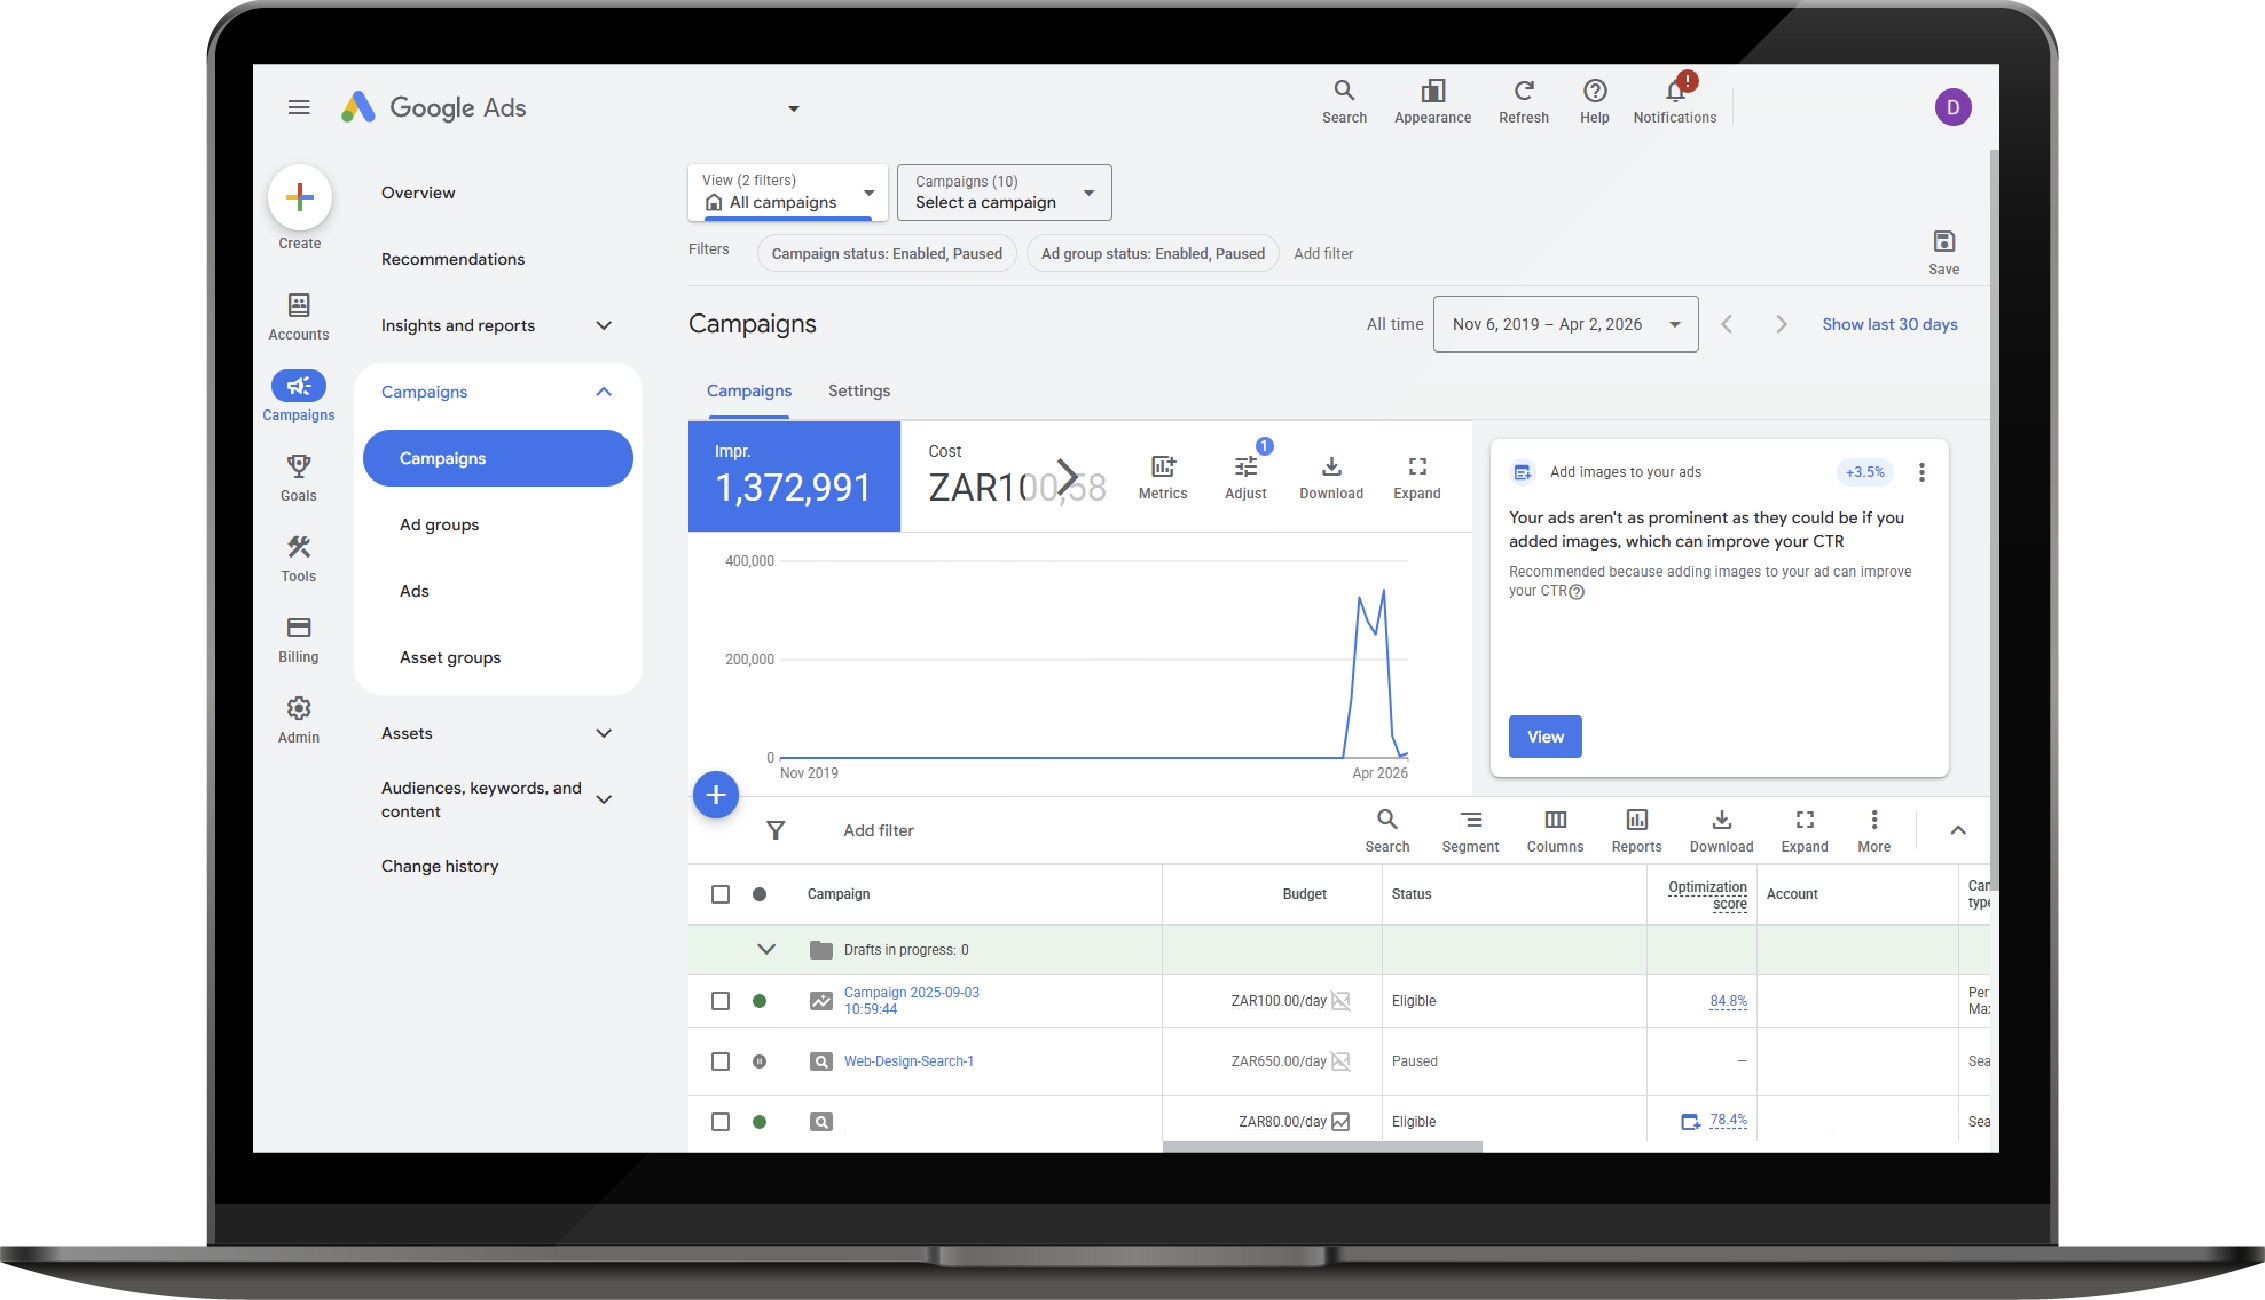Open the date range dropdown

pos(1565,324)
